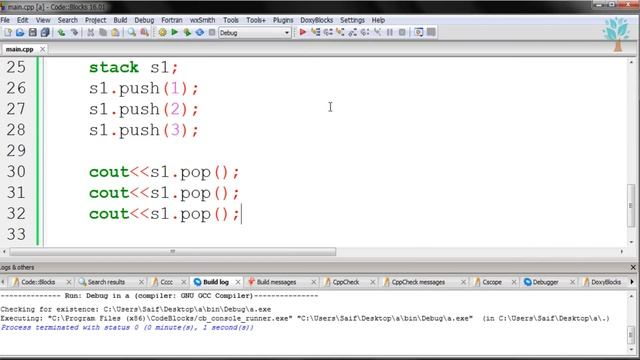The image size is (640, 360).
Task: Click the editor vertical scrollbar thumb
Action: pos(631,206)
